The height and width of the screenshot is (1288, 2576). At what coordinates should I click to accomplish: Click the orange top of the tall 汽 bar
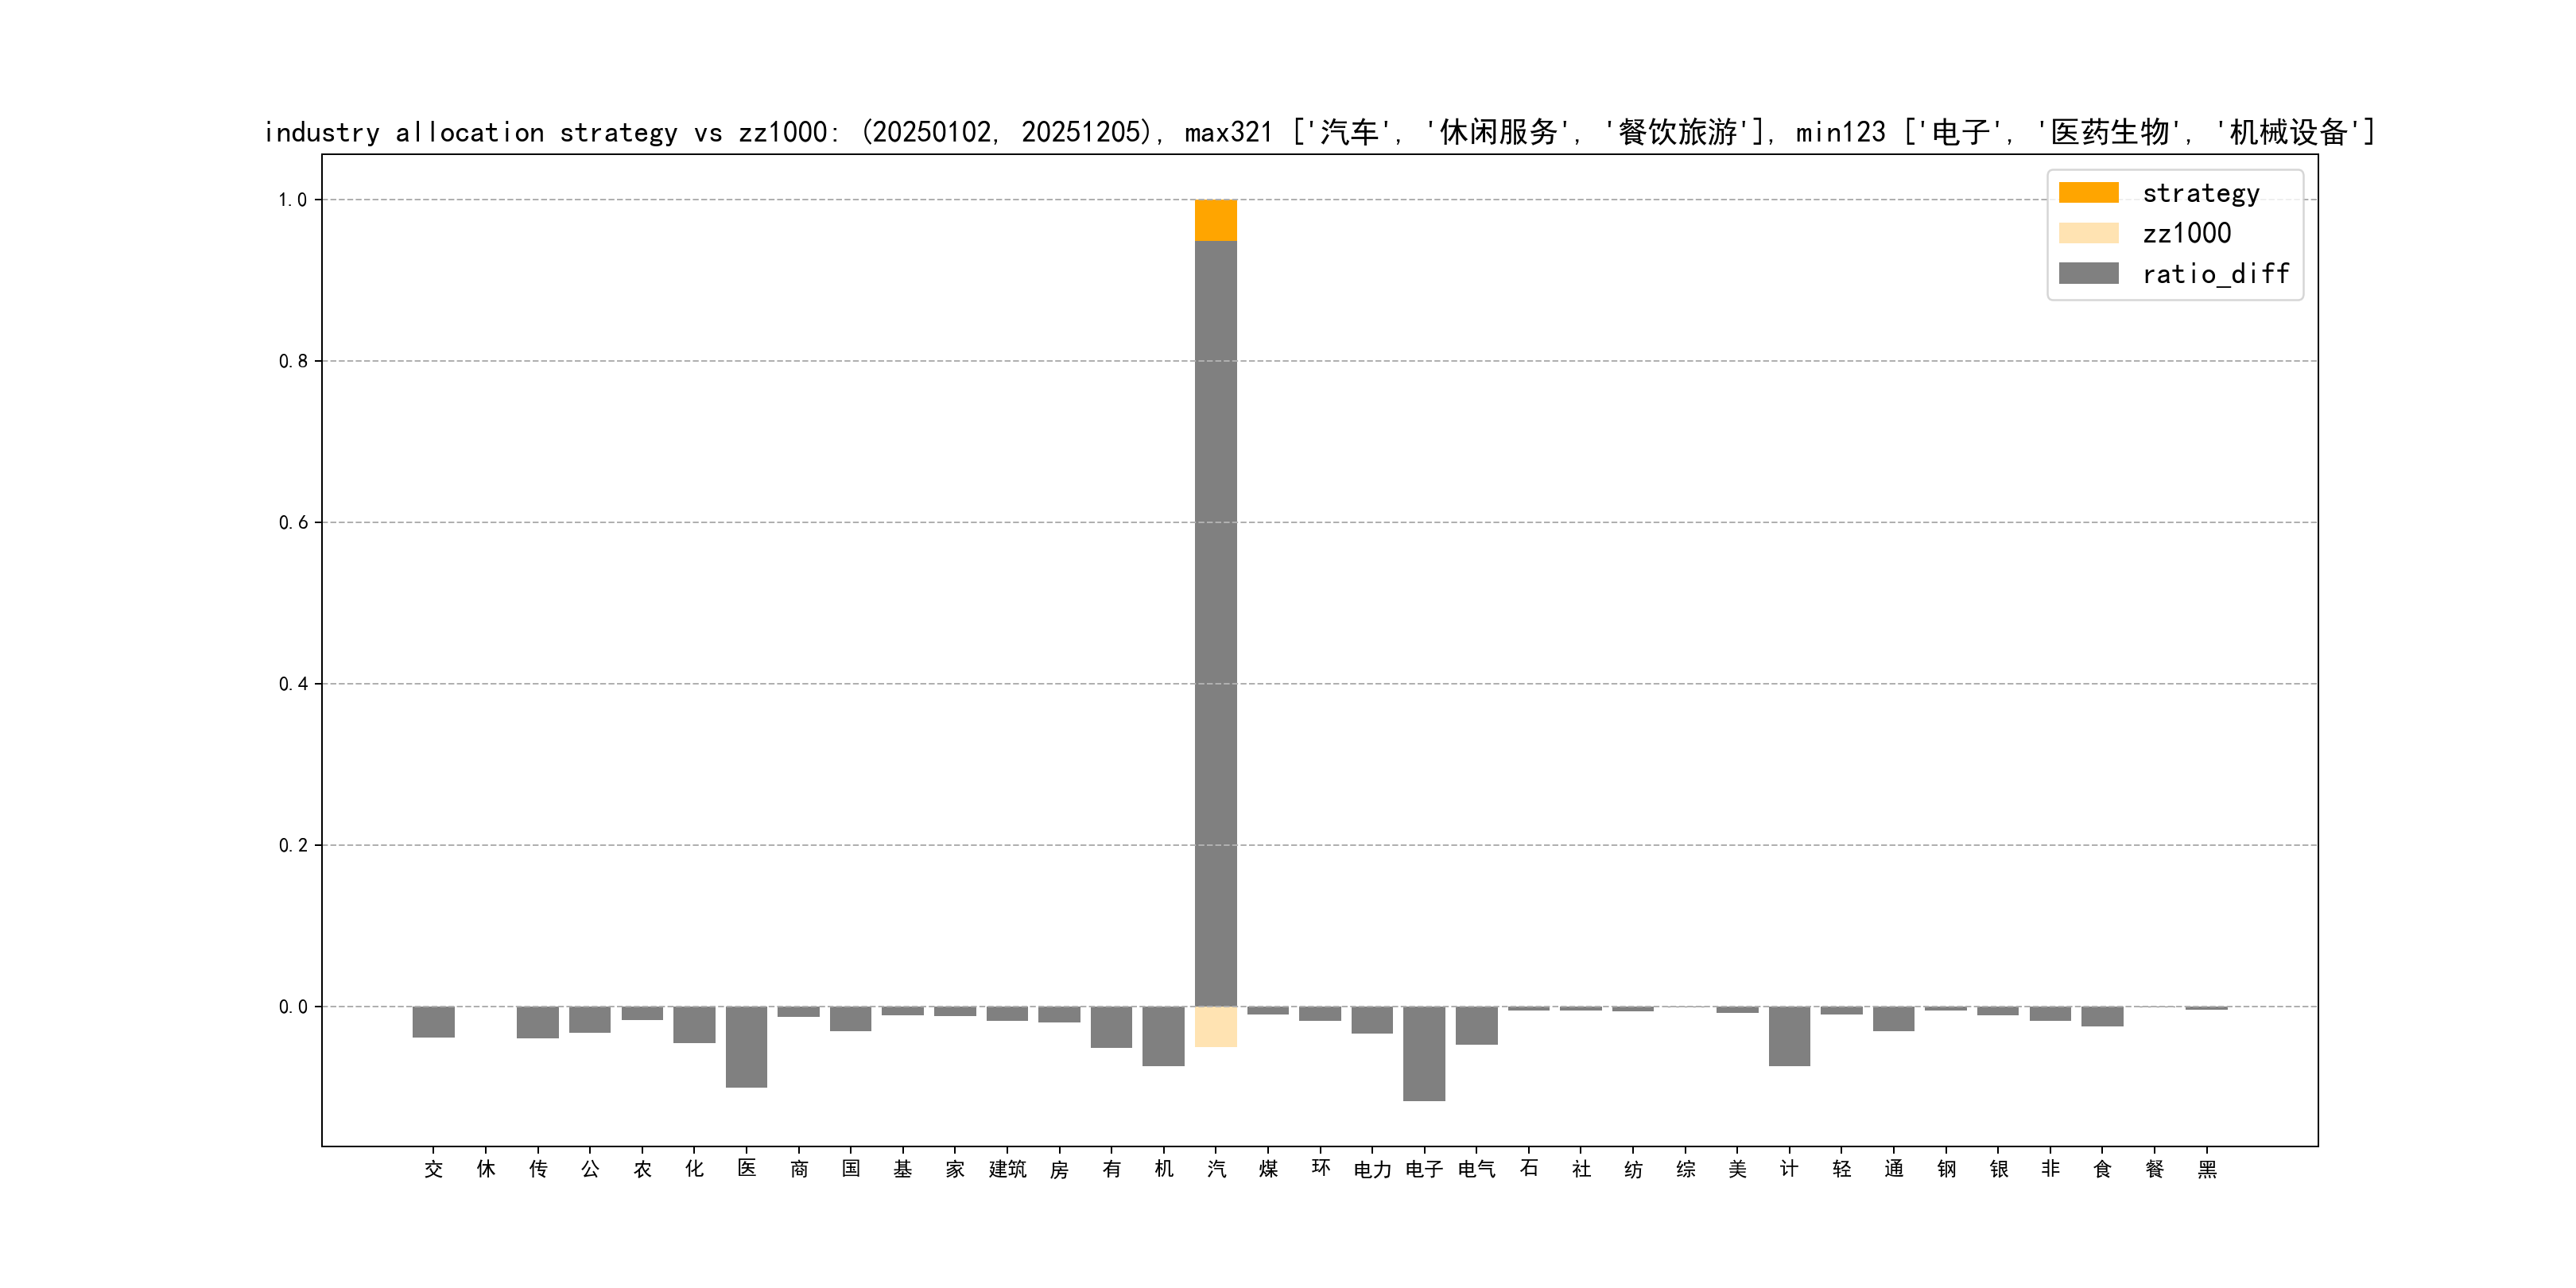pos(1215,219)
